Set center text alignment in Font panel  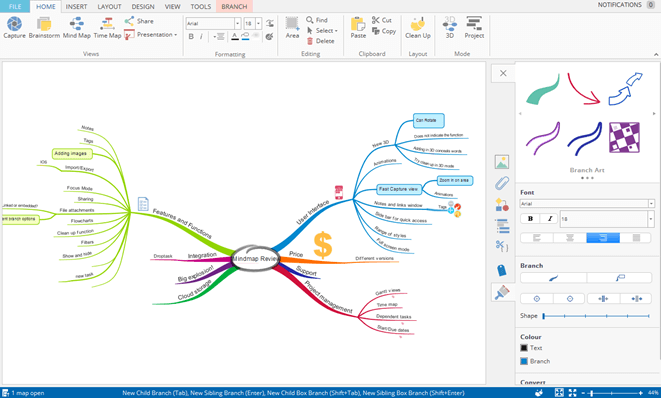570,238
